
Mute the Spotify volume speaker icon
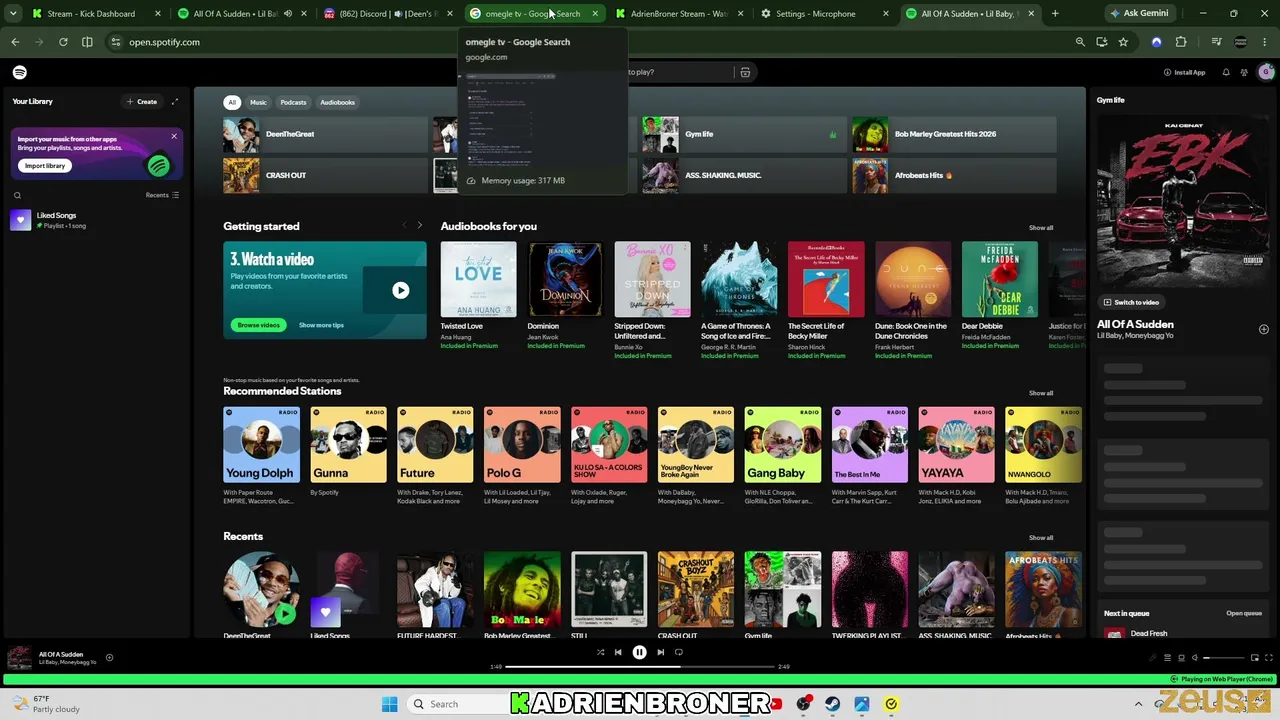pos(1195,658)
